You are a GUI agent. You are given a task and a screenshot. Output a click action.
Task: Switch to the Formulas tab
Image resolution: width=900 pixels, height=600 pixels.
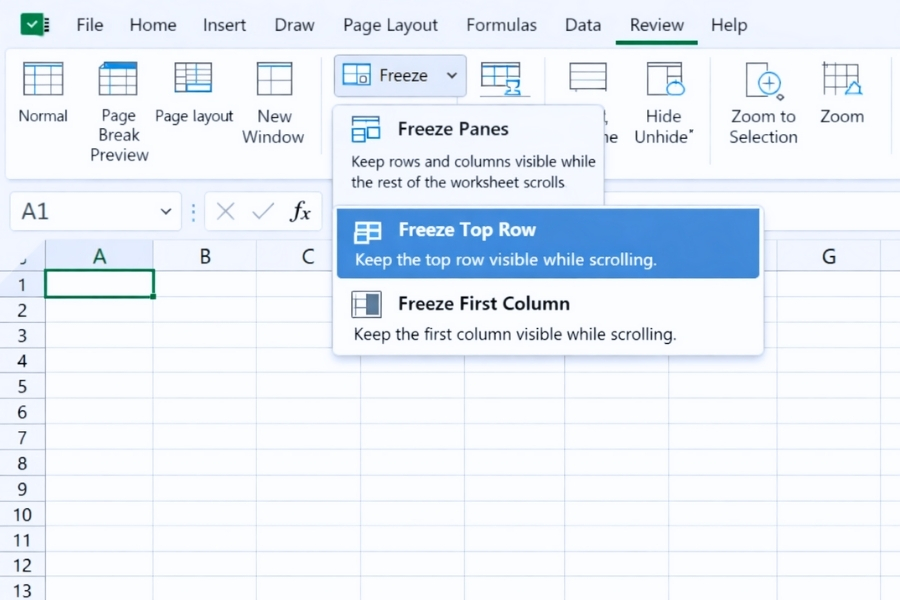click(x=501, y=25)
